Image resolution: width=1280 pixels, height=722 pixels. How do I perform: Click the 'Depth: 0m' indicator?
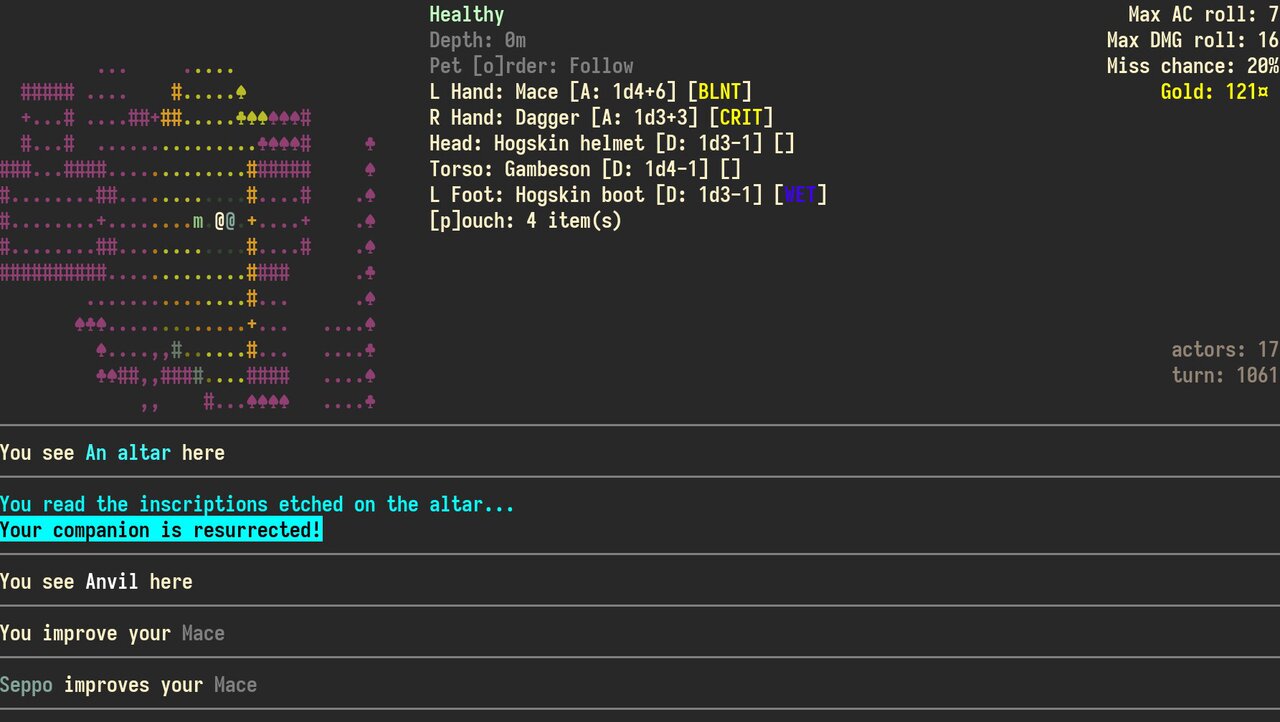click(x=478, y=41)
